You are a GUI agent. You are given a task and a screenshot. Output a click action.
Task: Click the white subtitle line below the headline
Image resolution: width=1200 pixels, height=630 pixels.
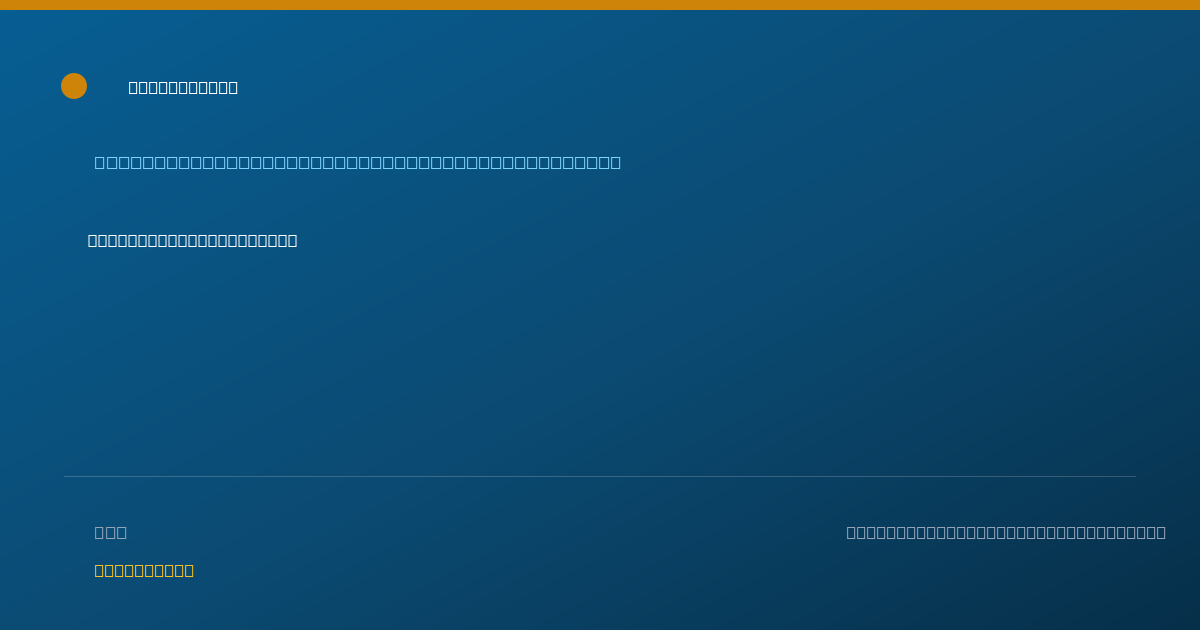click(x=192, y=240)
